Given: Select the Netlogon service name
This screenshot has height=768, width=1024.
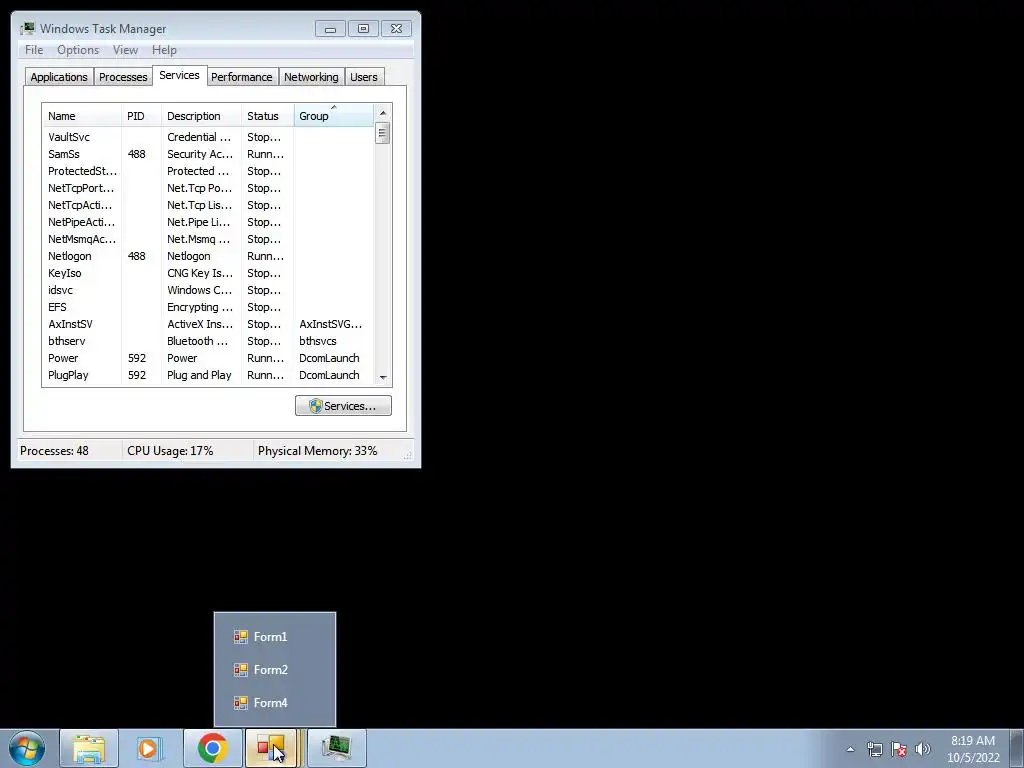Looking at the screenshot, I should pyautogui.click(x=70, y=256).
